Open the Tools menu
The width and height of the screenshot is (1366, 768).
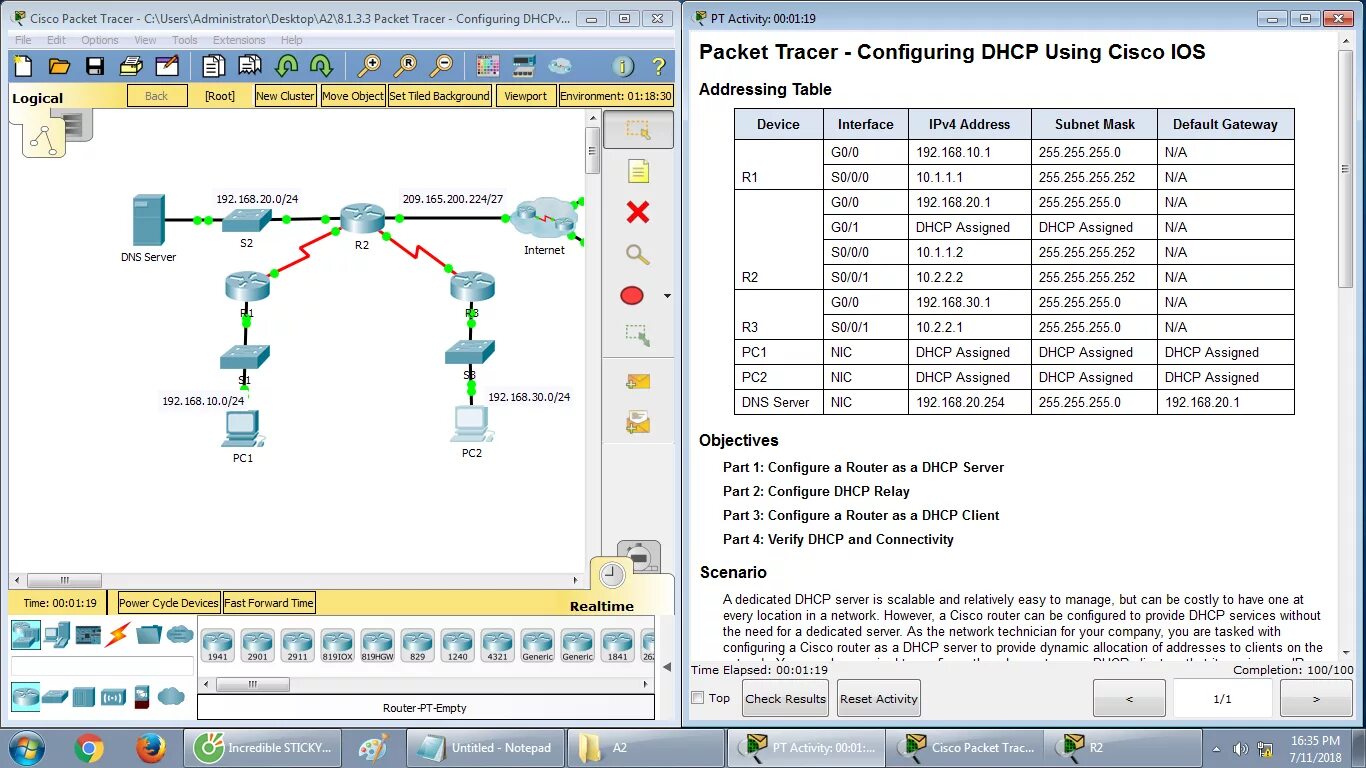(184, 40)
